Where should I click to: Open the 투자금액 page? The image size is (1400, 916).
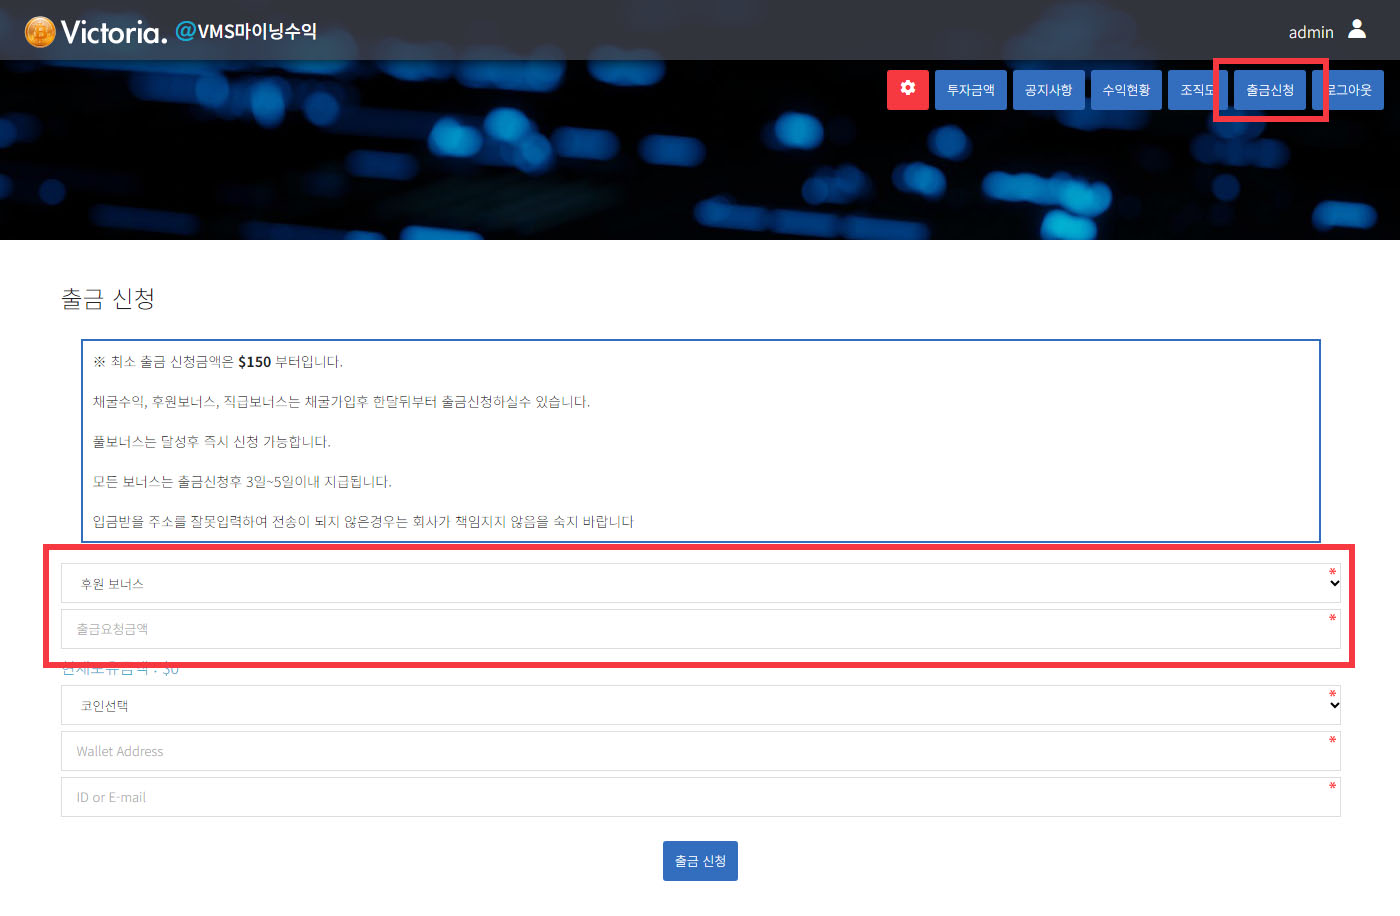tap(970, 90)
